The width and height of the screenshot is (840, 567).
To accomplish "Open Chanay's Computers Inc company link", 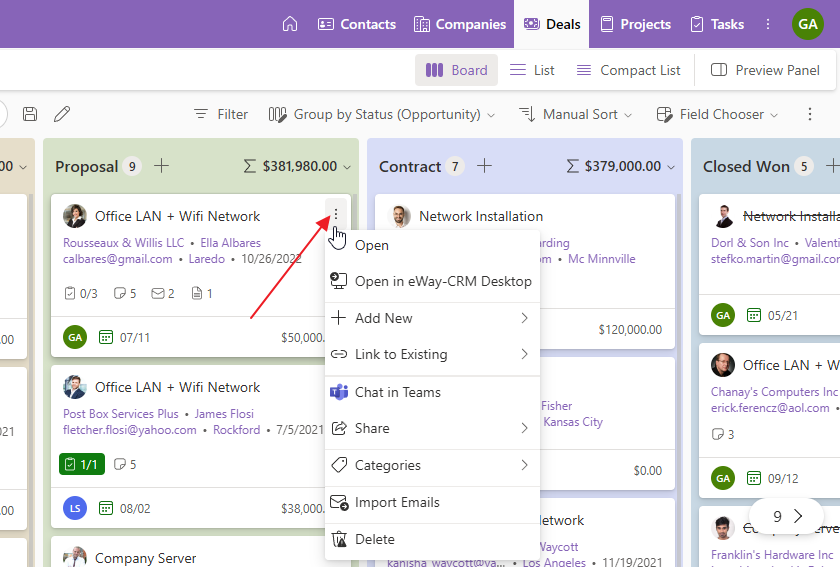I will pos(774,392).
